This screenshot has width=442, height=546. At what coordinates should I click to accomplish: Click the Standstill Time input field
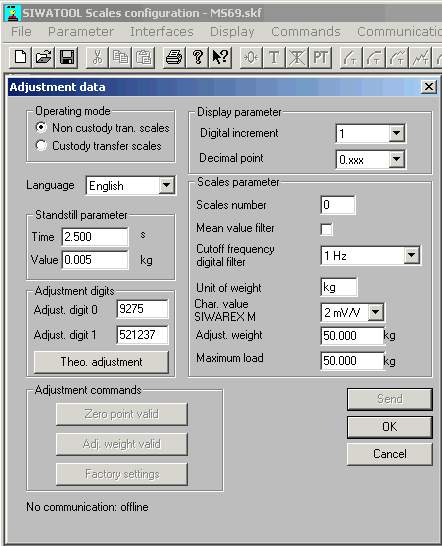pyautogui.click(x=95, y=237)
